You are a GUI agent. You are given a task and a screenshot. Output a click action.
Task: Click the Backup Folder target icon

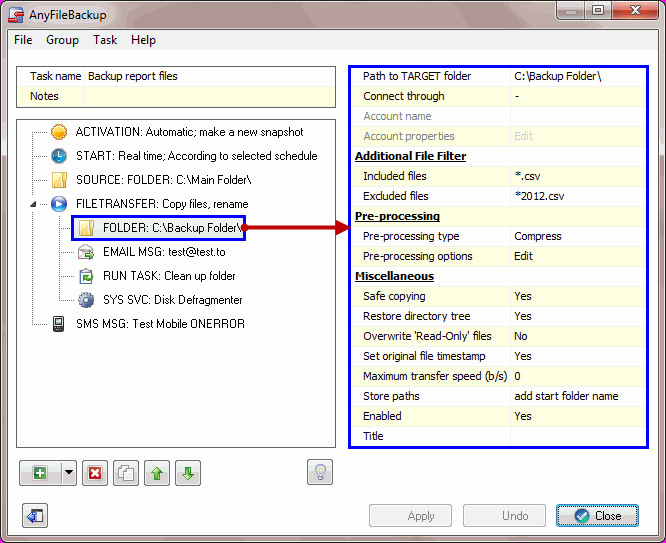click(86, 228)
